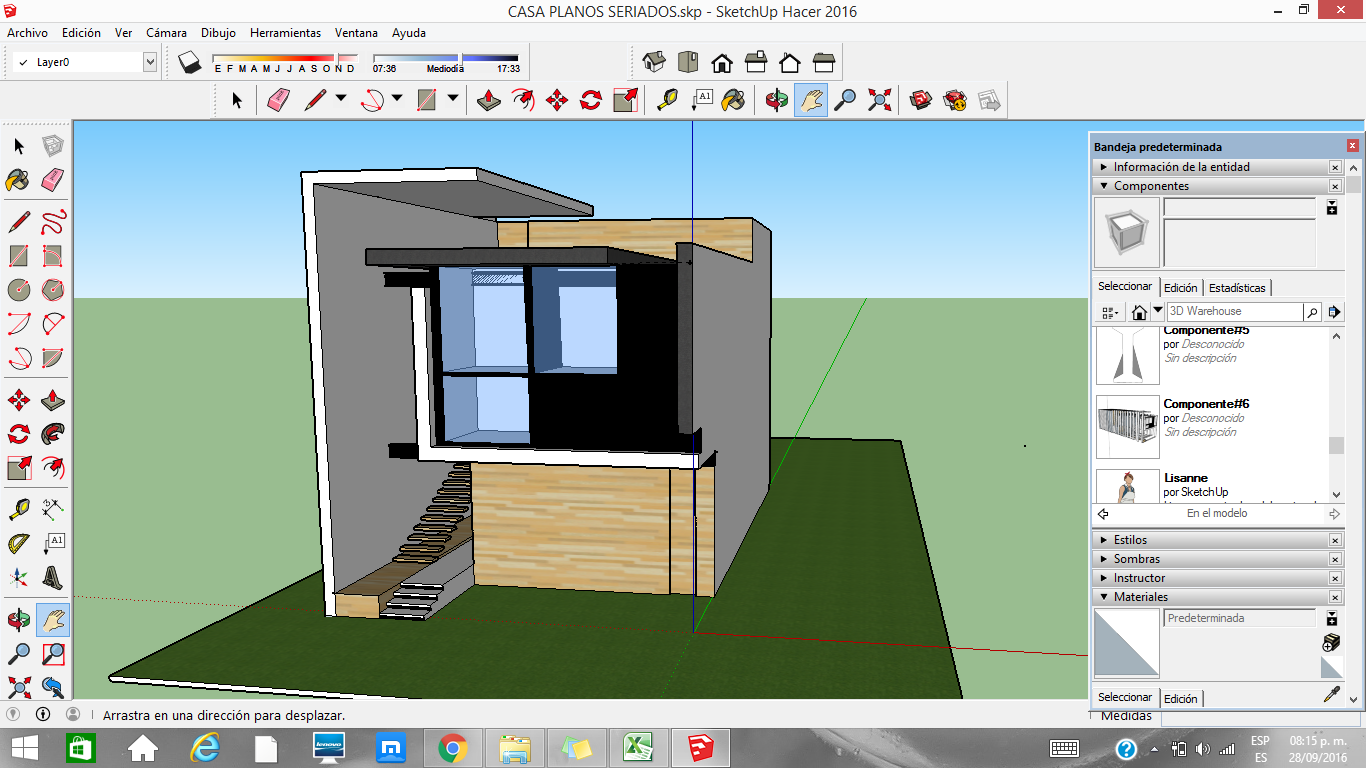Pick the eyedropper sample paint tool
This screenshot has height=768, width=1366.
pos(1331,694)
